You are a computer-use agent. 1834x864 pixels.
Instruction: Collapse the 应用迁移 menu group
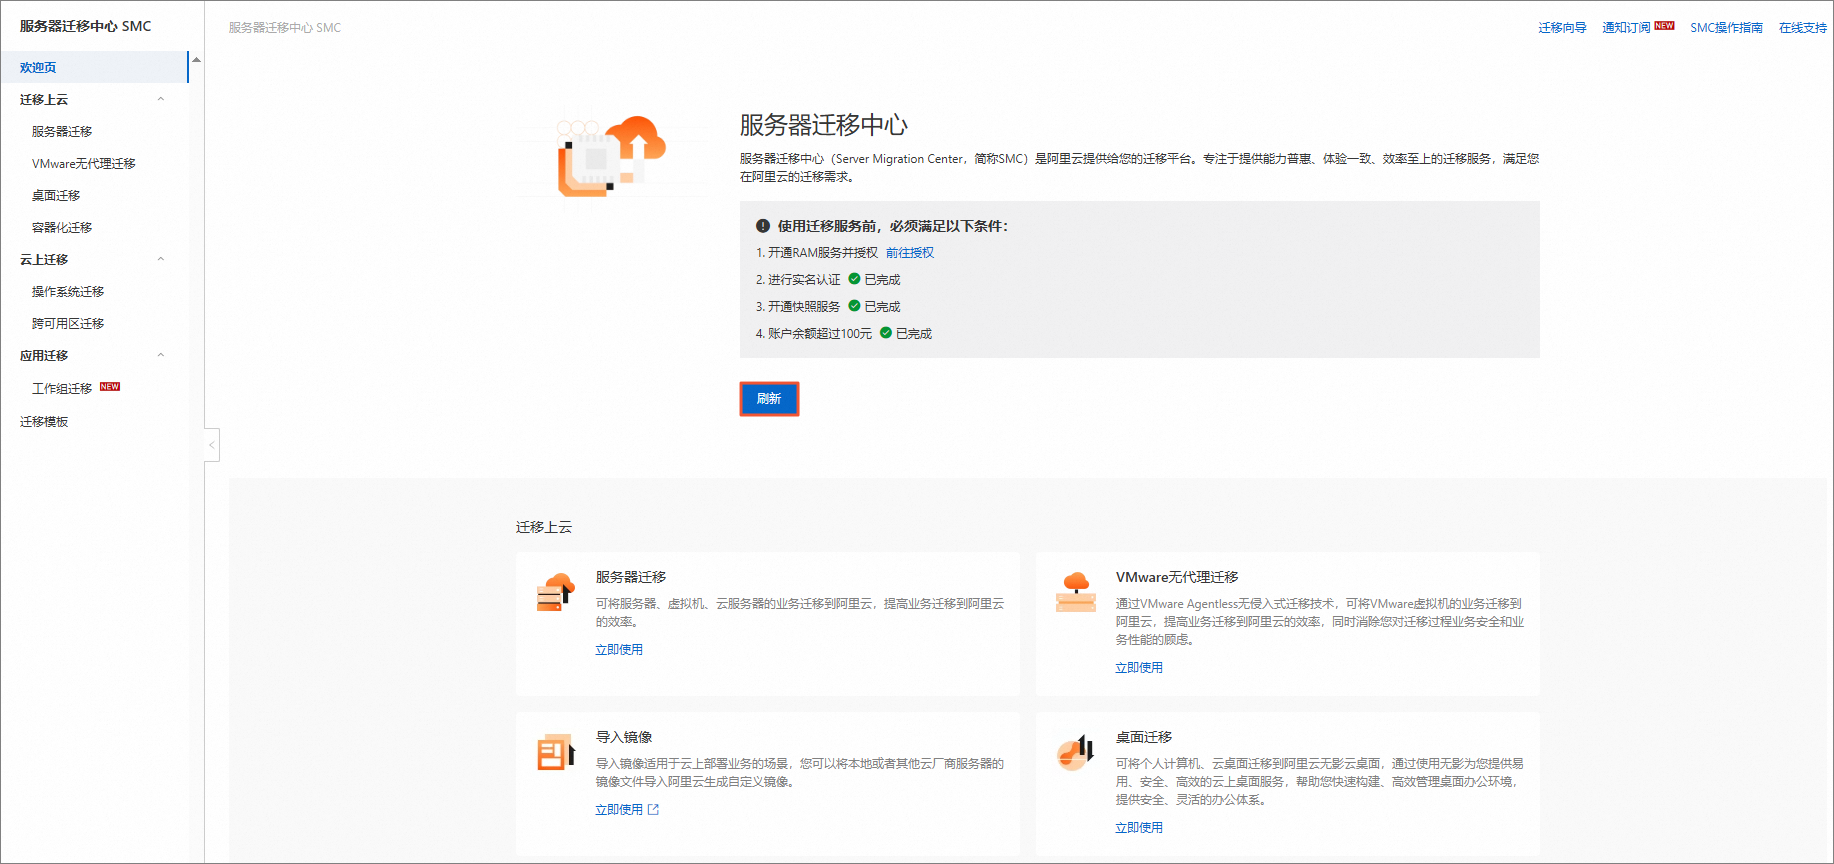click(x=161, y=355)
